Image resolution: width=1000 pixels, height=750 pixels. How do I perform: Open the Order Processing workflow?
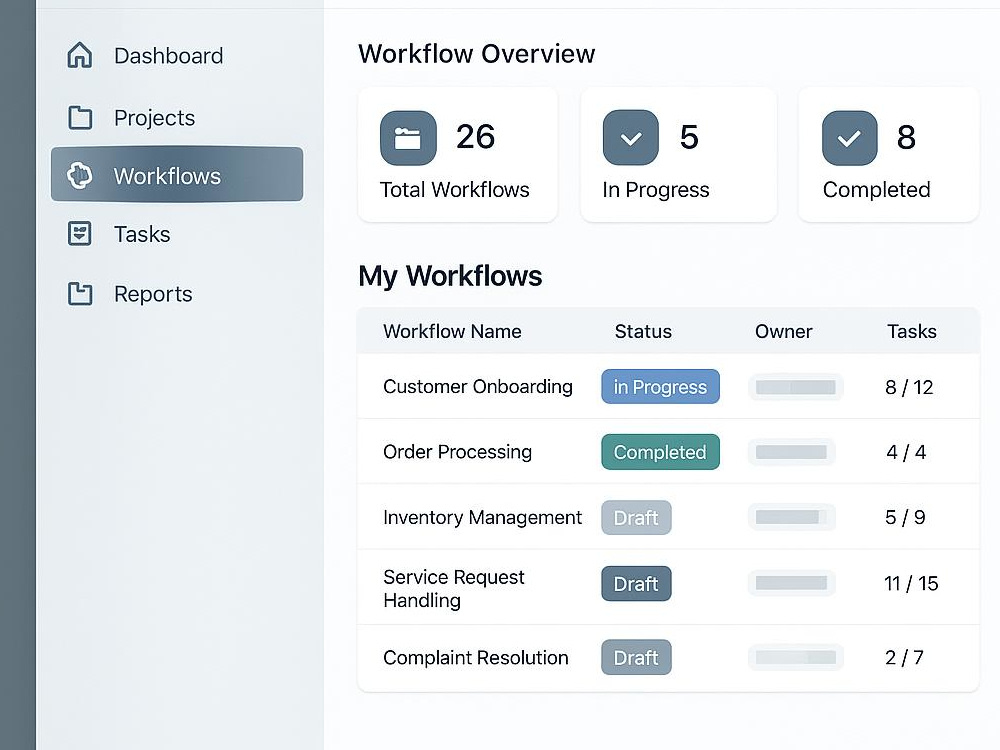tap(457, 452)
